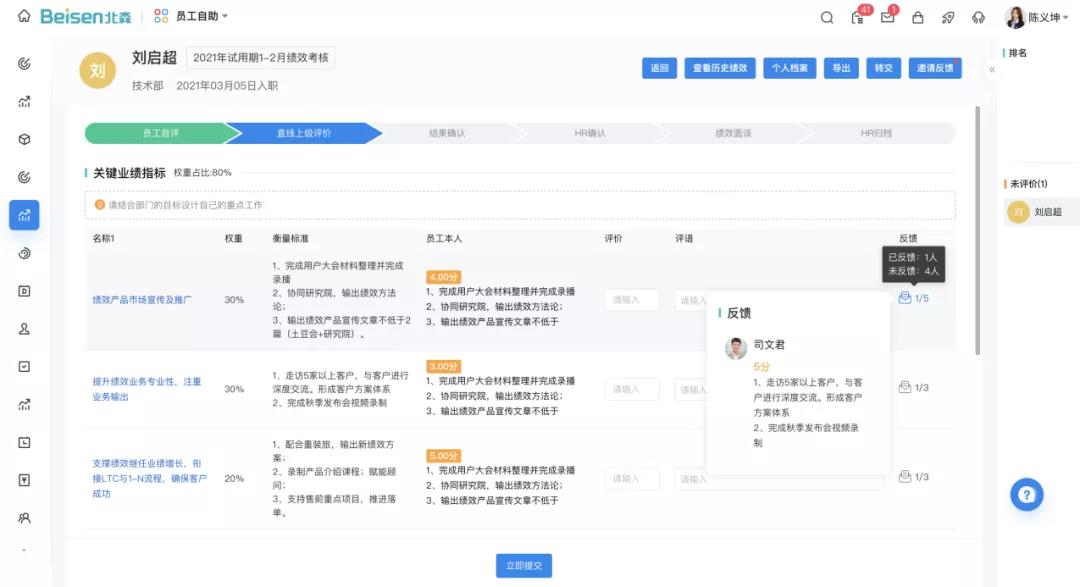The image size is (1080, 587).
Task: Open the floating question mark help bubble
Action: click(x=1026, y=494)
